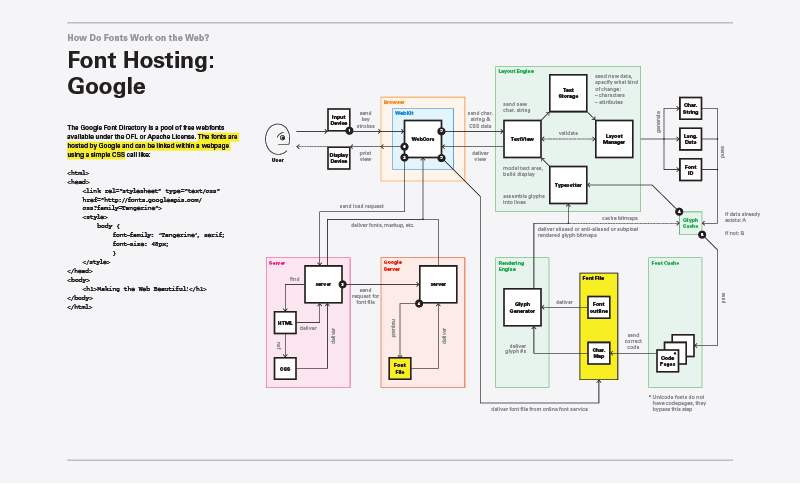800x484 pixels.
Task: Select the TextView box
Action: pos(522,139)
